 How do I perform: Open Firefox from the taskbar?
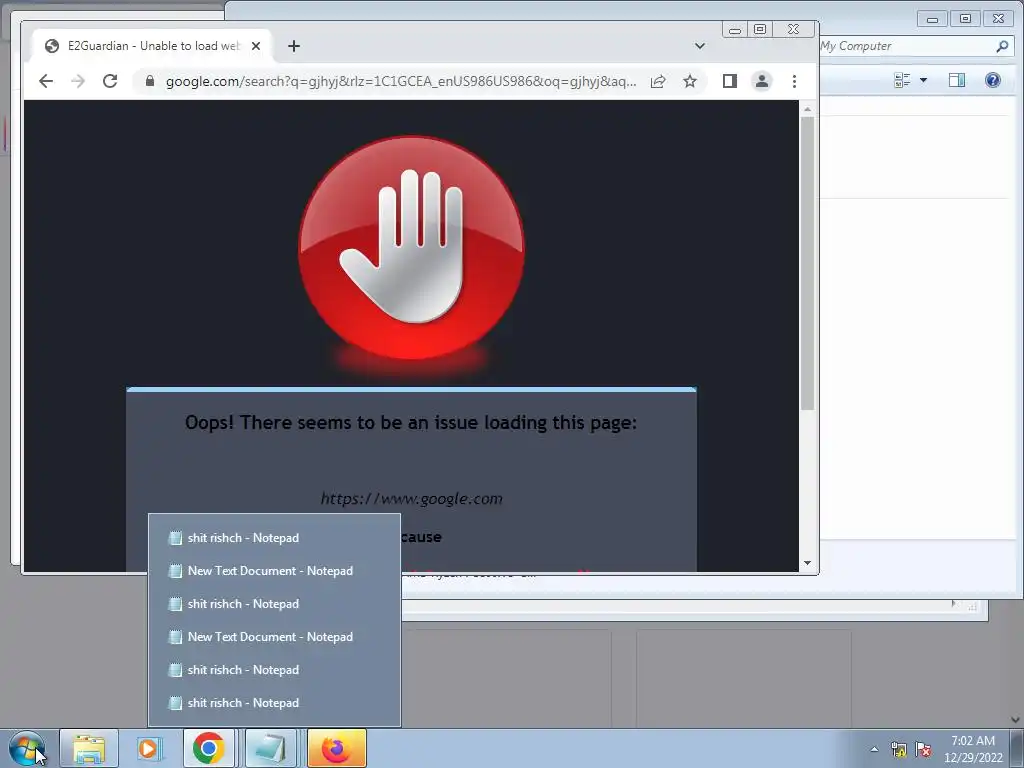pyautogui.click(x=336, y=748)
